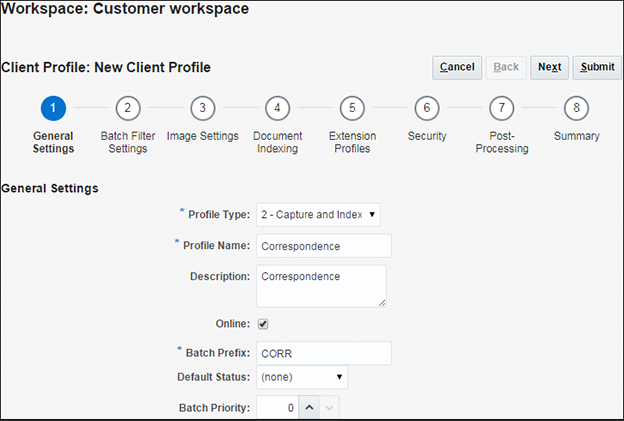
Task: Jump to step 8 Summary circle
Action: pos(576,108)
